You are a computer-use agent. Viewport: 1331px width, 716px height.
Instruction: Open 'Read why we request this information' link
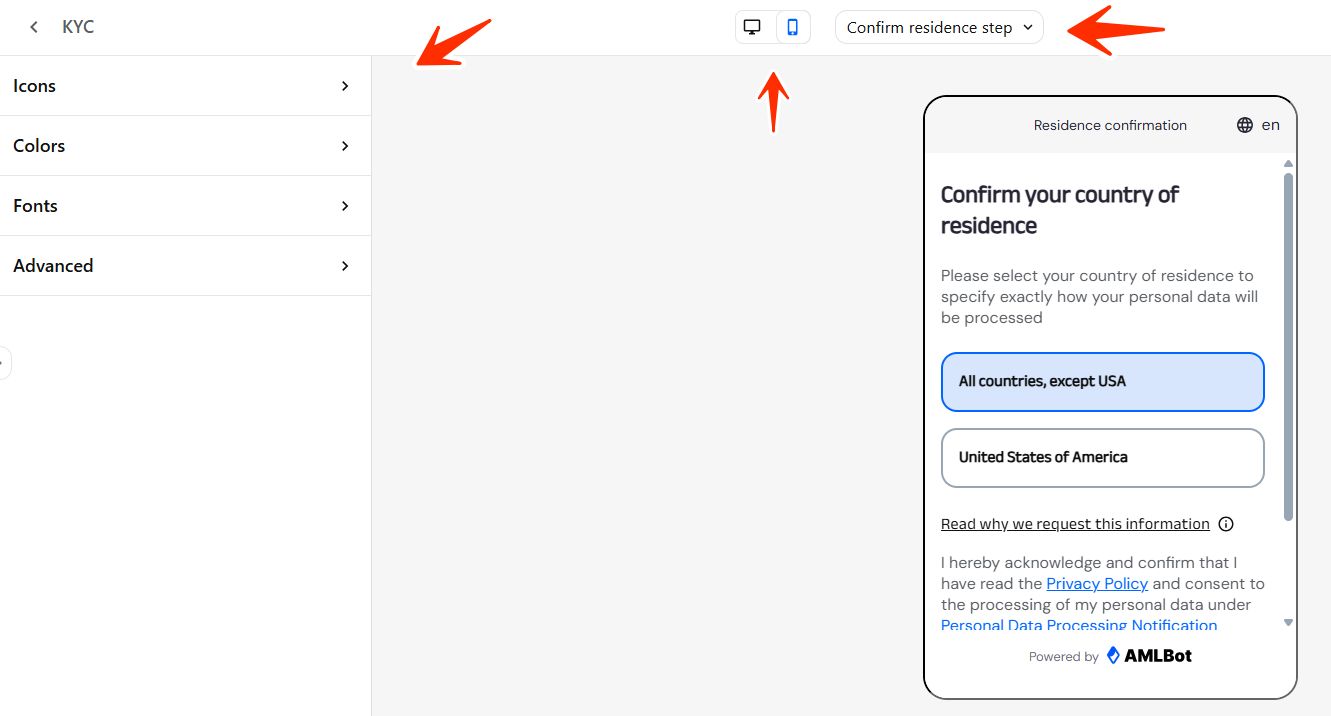[x=1075, y=524]
